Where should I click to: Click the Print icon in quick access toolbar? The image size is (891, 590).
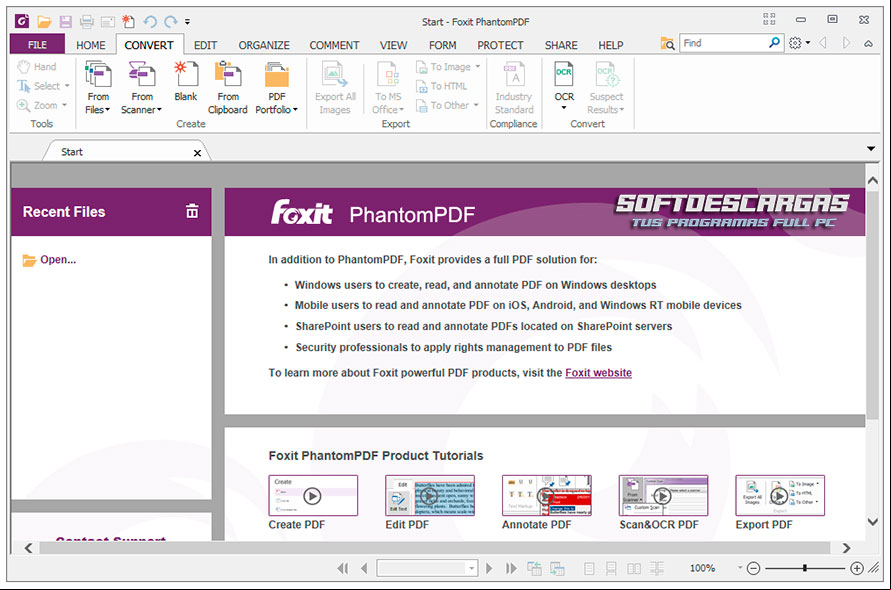[x=86, y=22]
